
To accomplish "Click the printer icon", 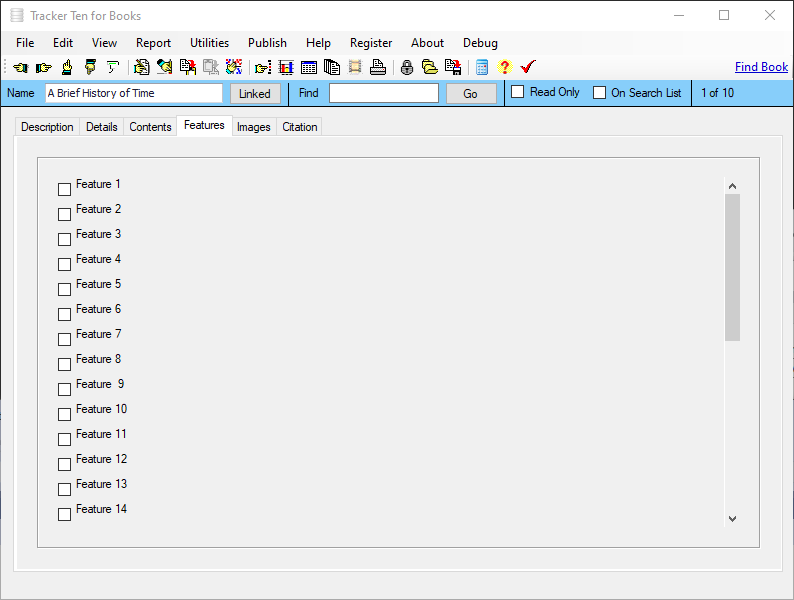I will pyautogui.click(x=378, y=67).
